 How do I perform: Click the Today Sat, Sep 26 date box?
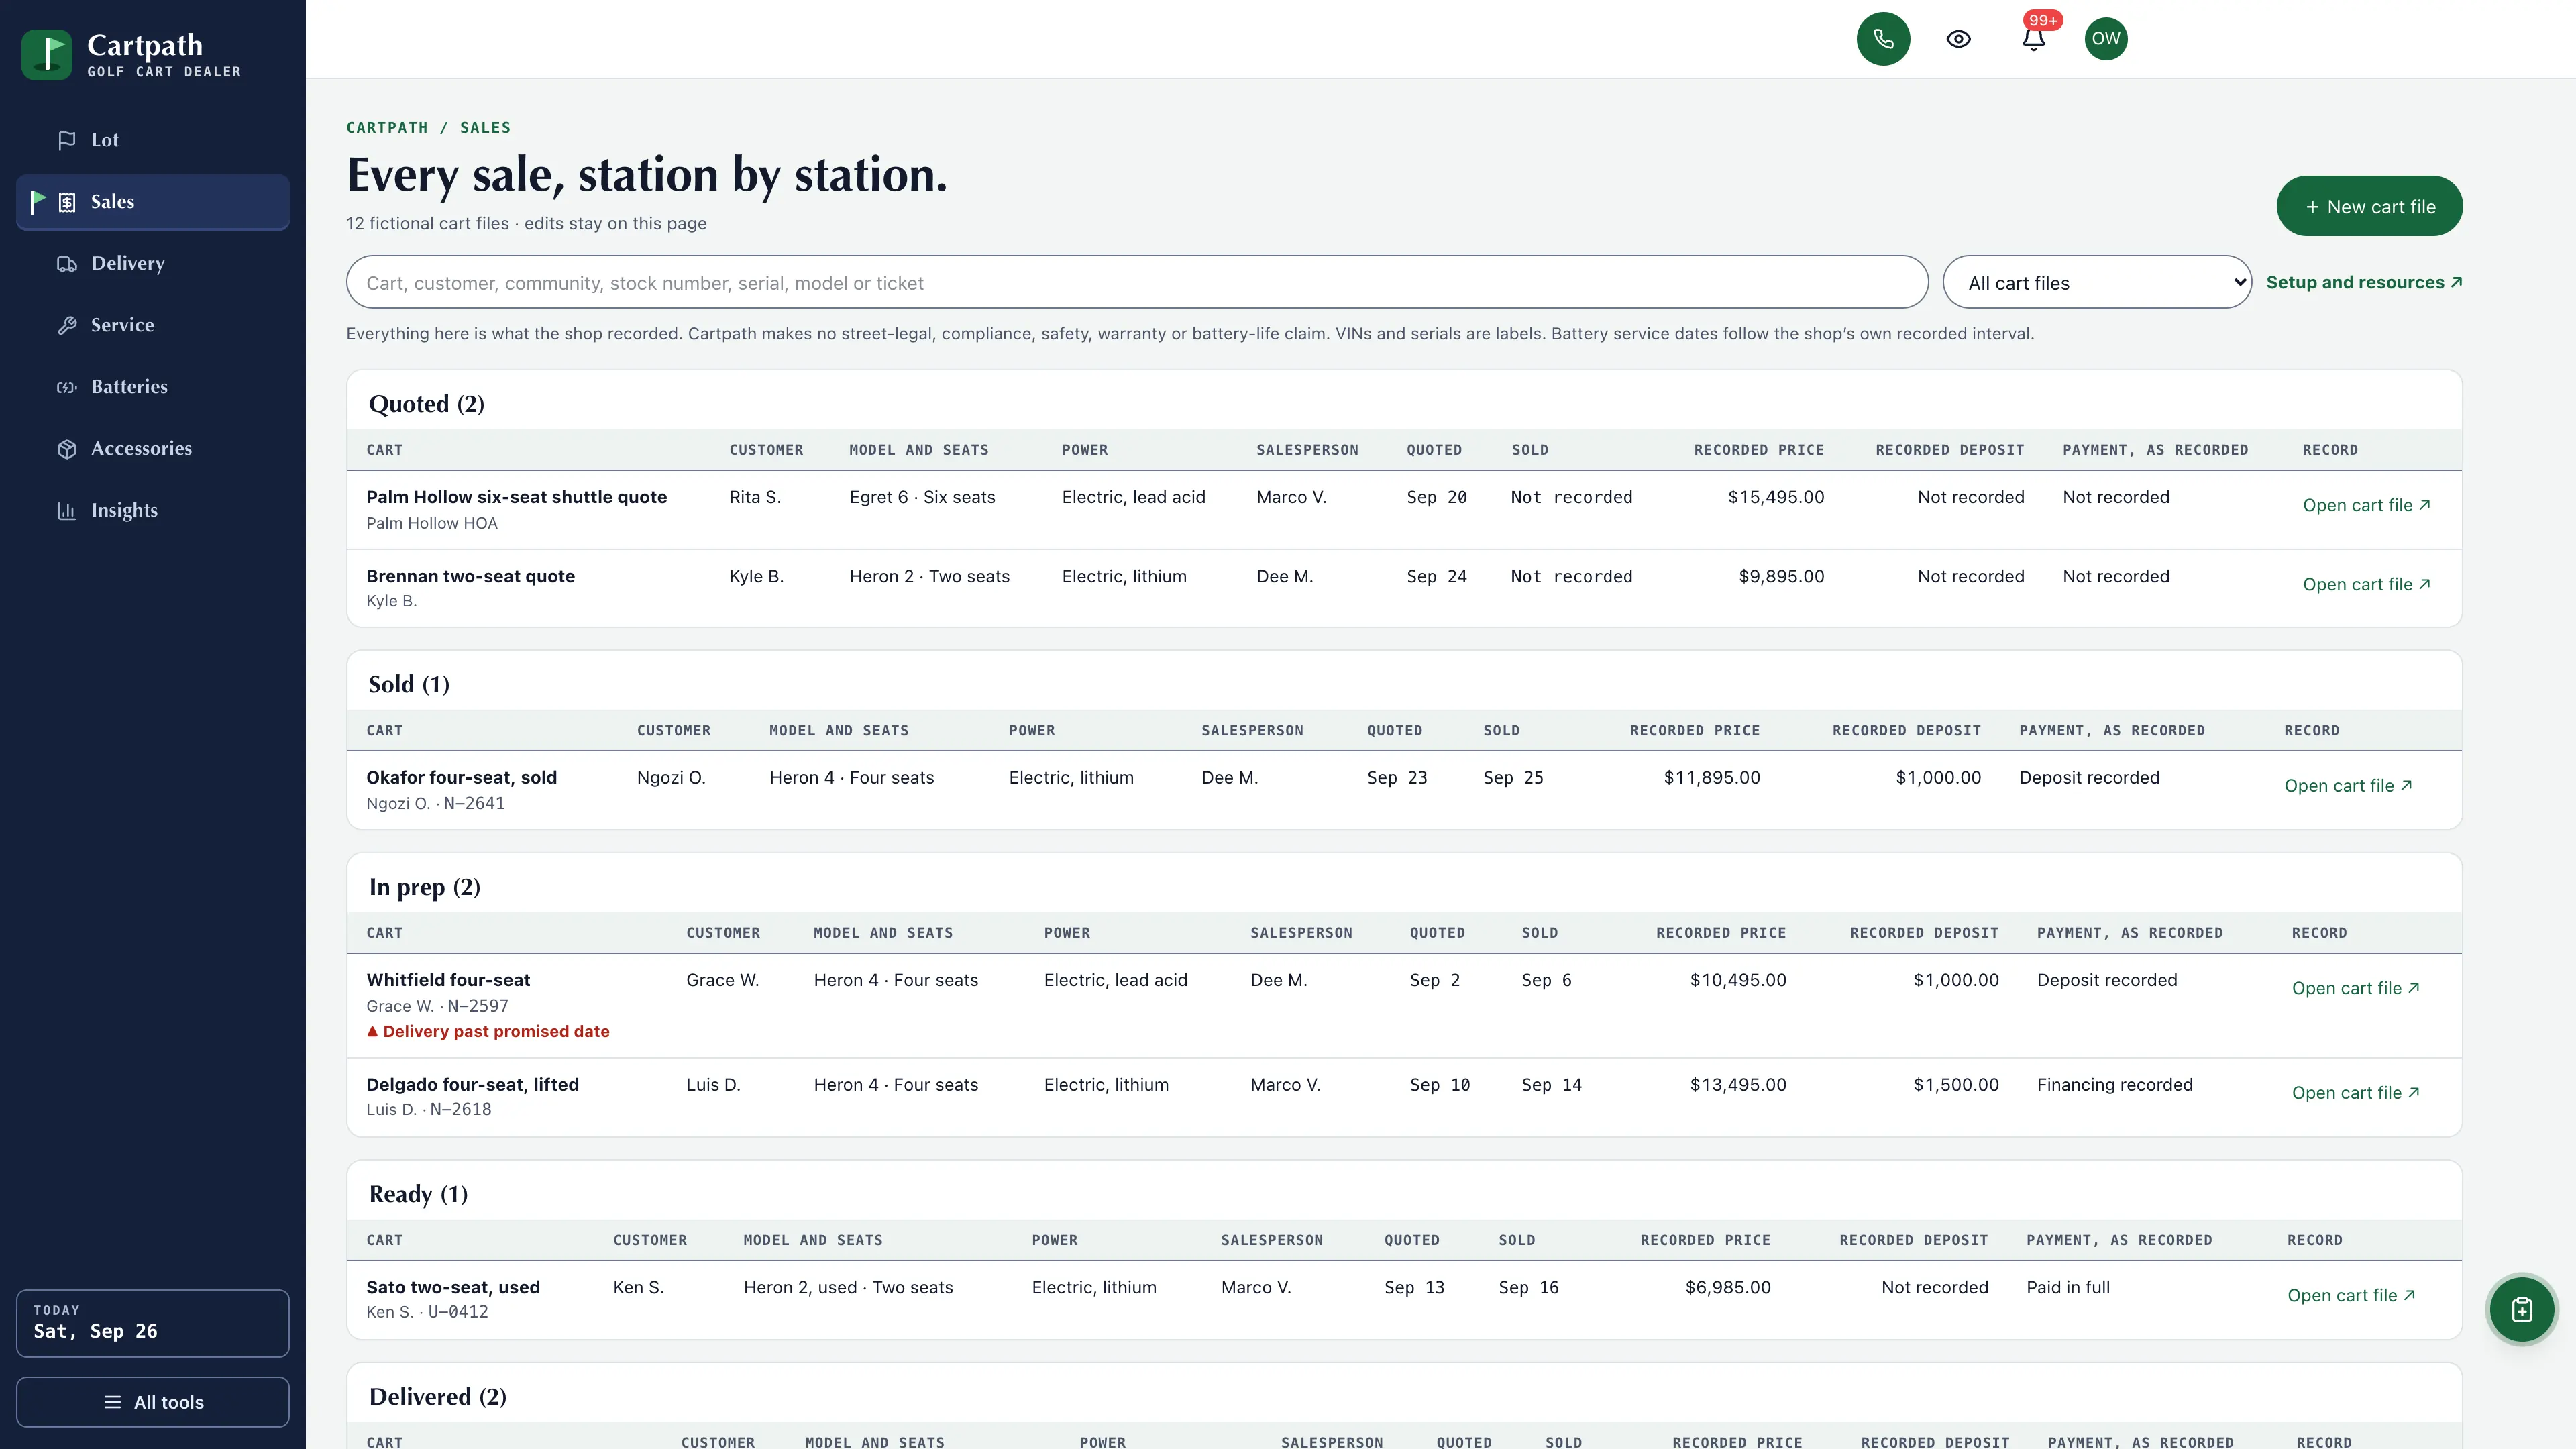pyautogui.click(x=153, y=1323)
